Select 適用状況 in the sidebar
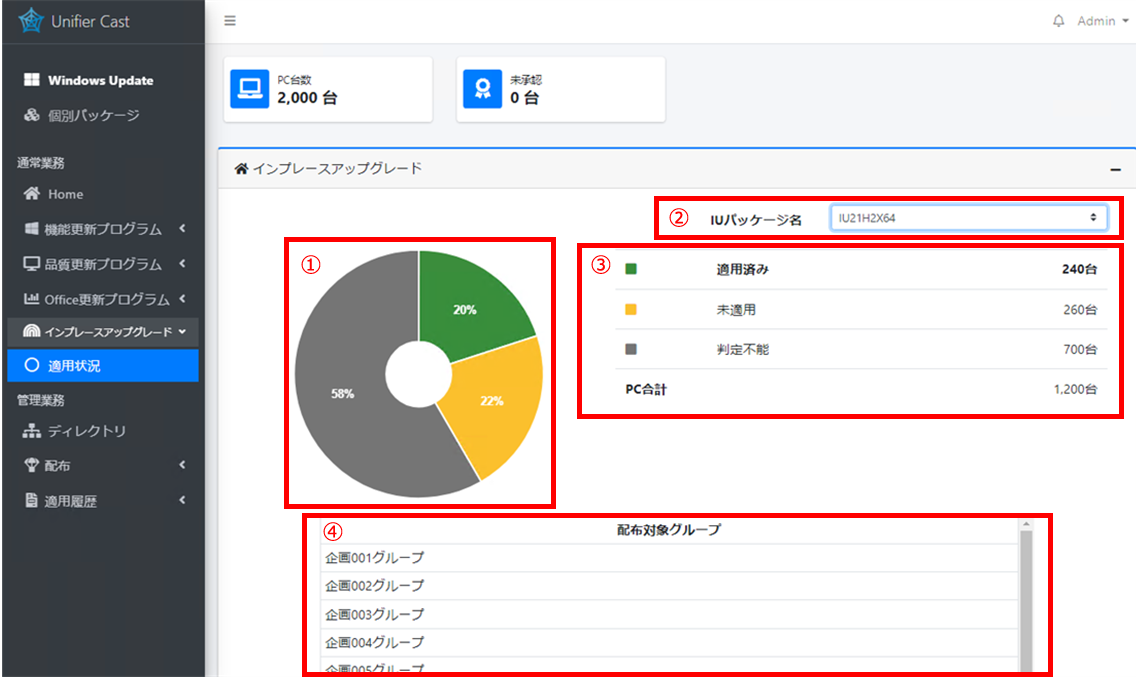This screenshot has height=677, width=1136. point(74,366)
